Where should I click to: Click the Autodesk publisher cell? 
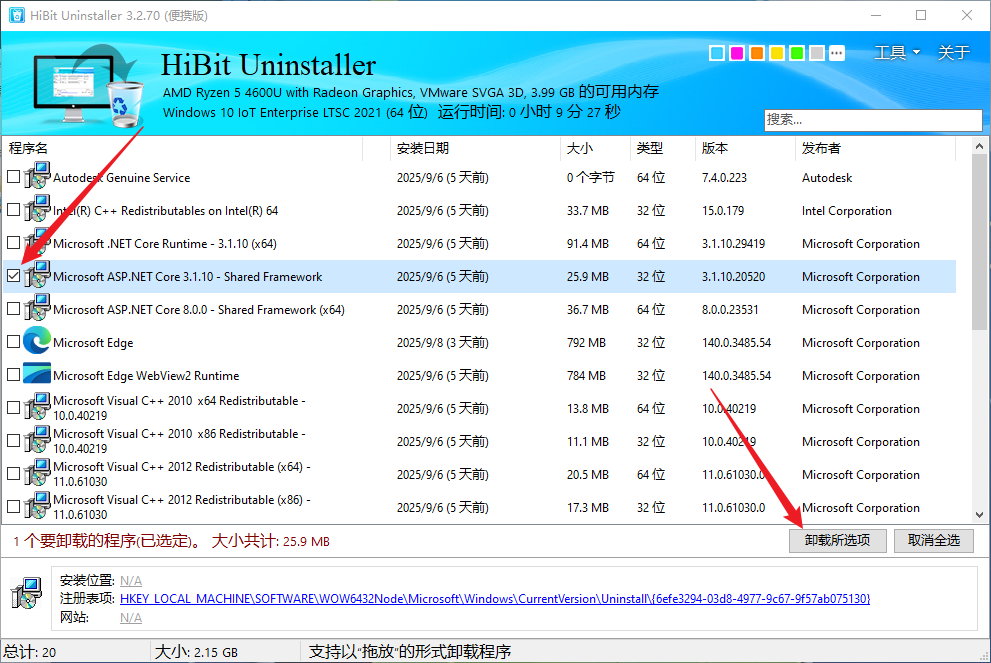pyautogui.click(x=827, y=178)
